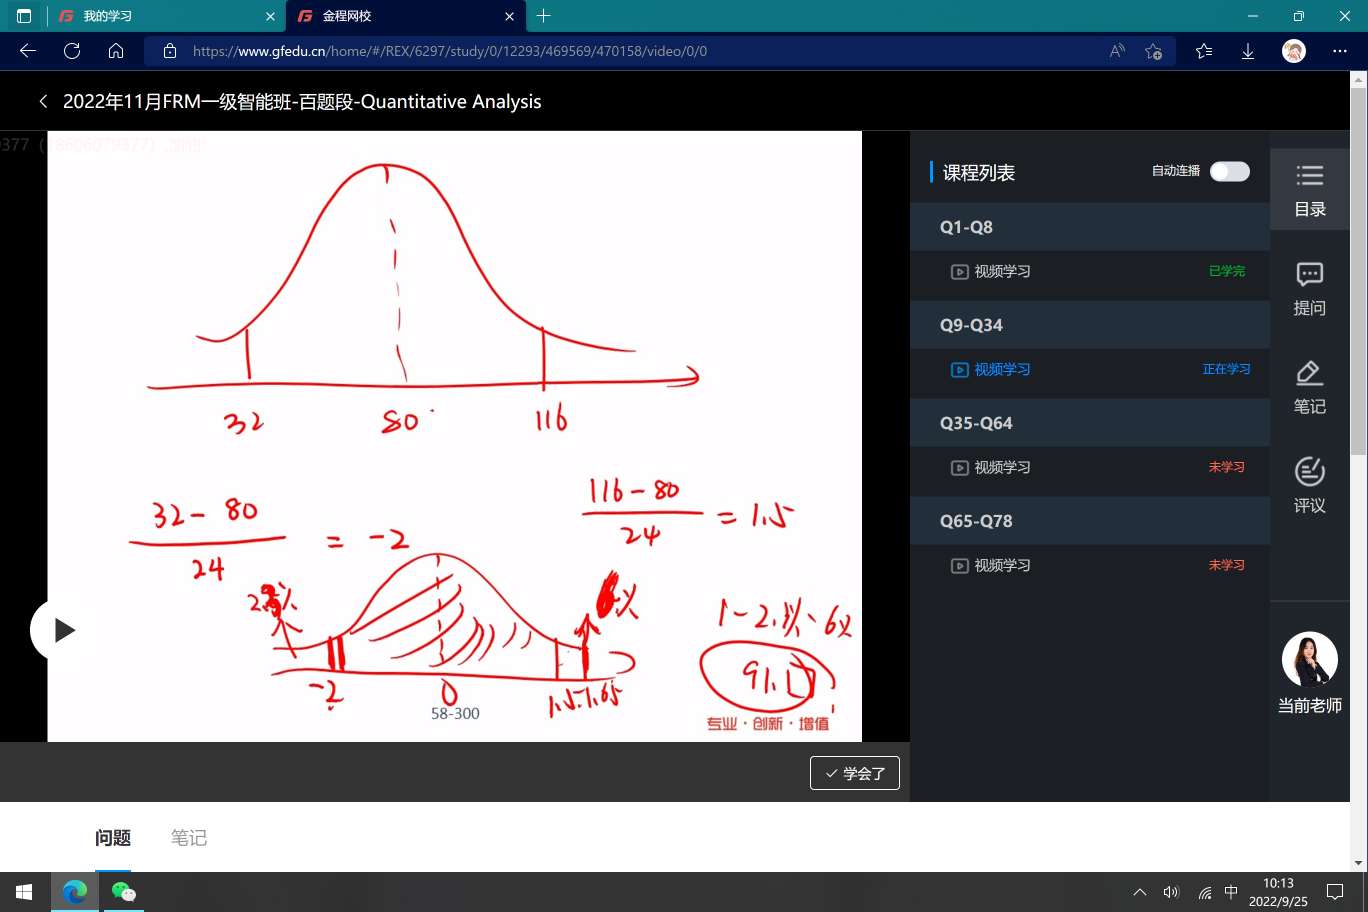Switch the 中 input method indicator
The width and height of the screenshot is (1368, 912).
1231,892
